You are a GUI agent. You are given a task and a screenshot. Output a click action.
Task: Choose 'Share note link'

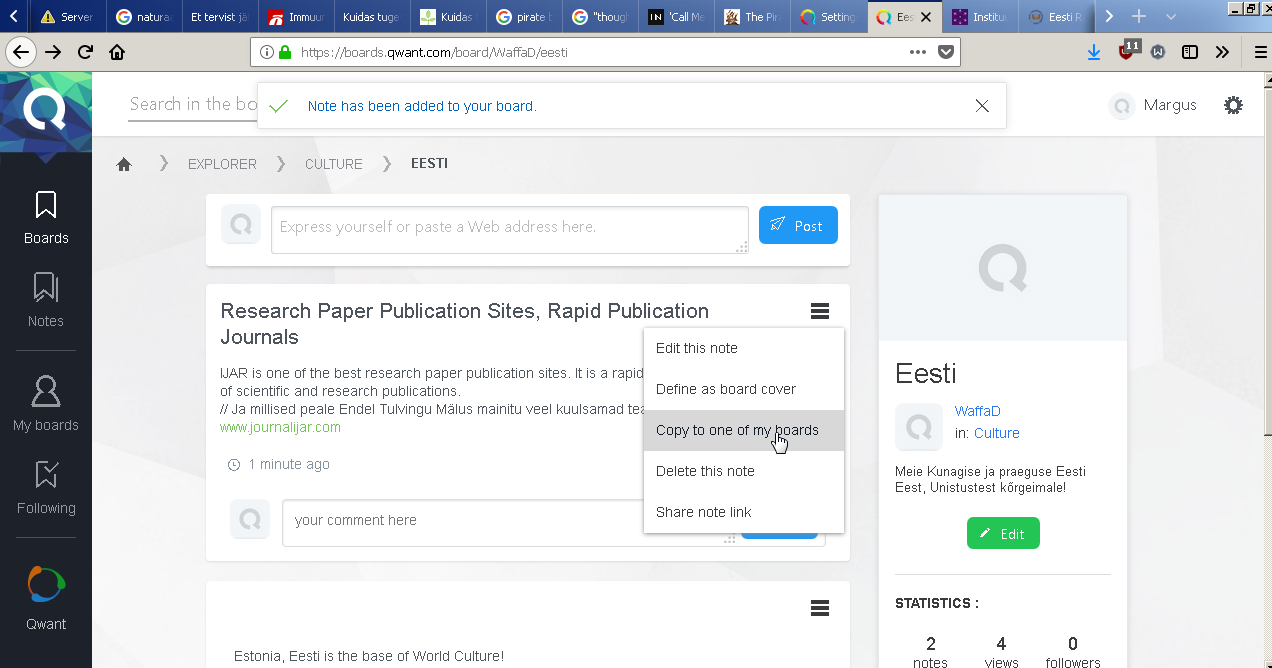[744, 512]
